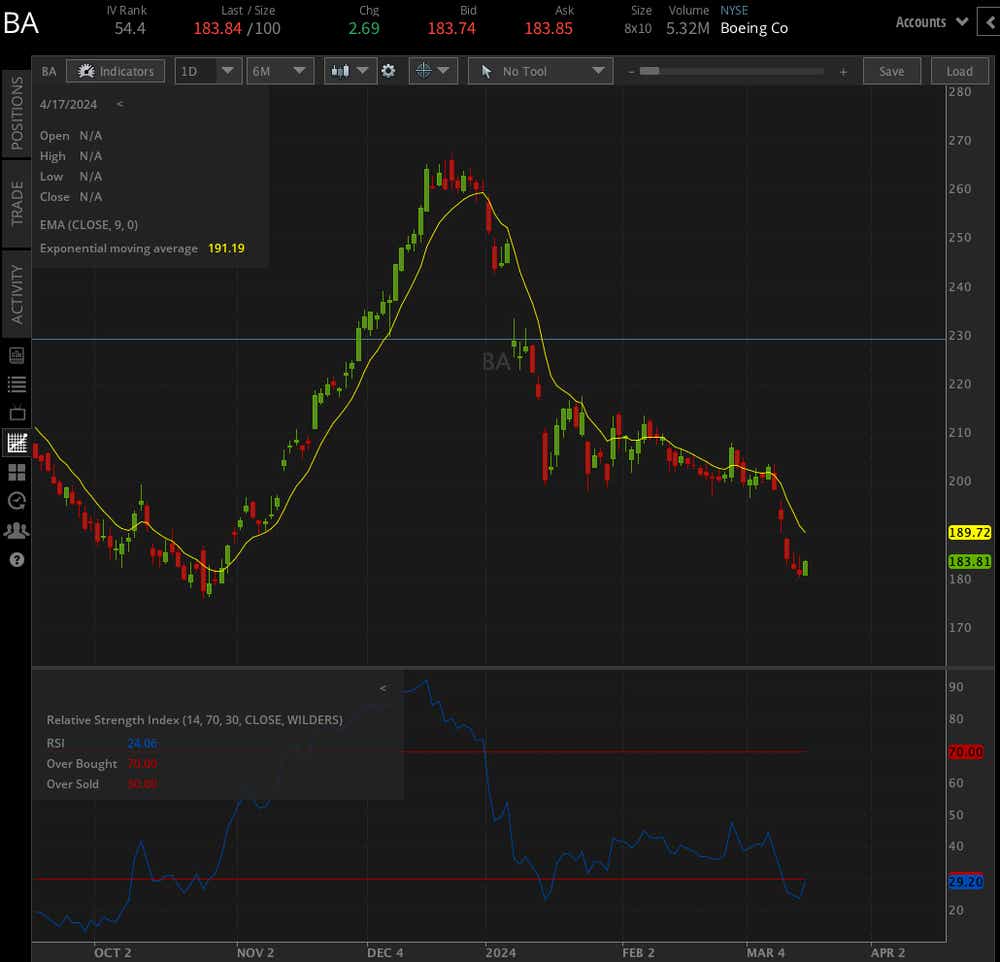Click the zoom out minus icon

(x=631, y=71)
